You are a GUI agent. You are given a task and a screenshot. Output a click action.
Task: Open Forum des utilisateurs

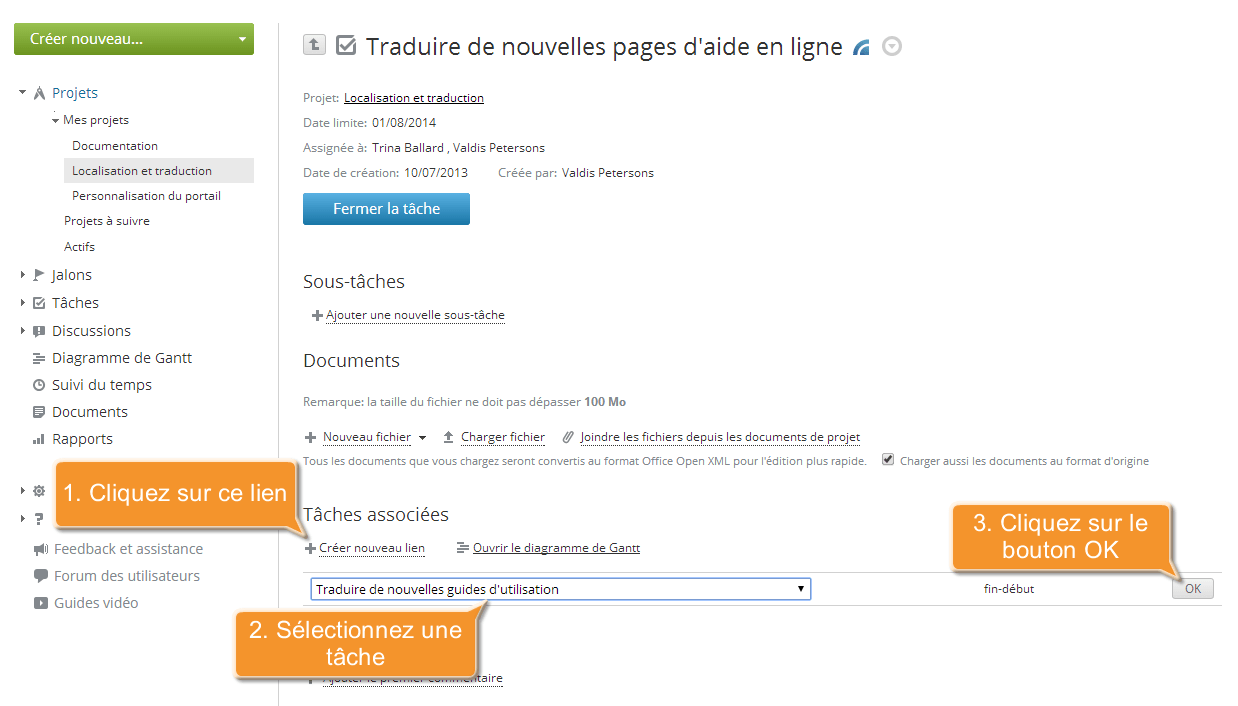(x=127, y=576)
